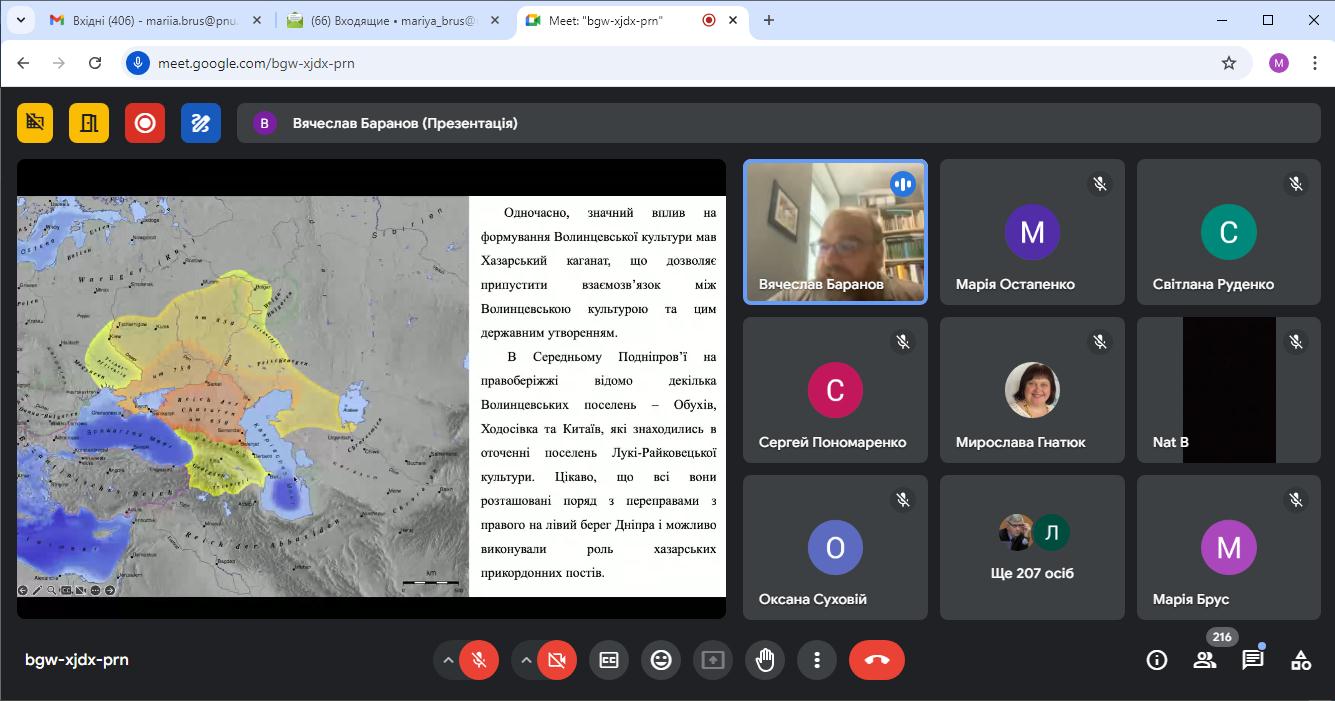Toggle closed captions
1335x701 pixels.
click(x=609, y=660)
